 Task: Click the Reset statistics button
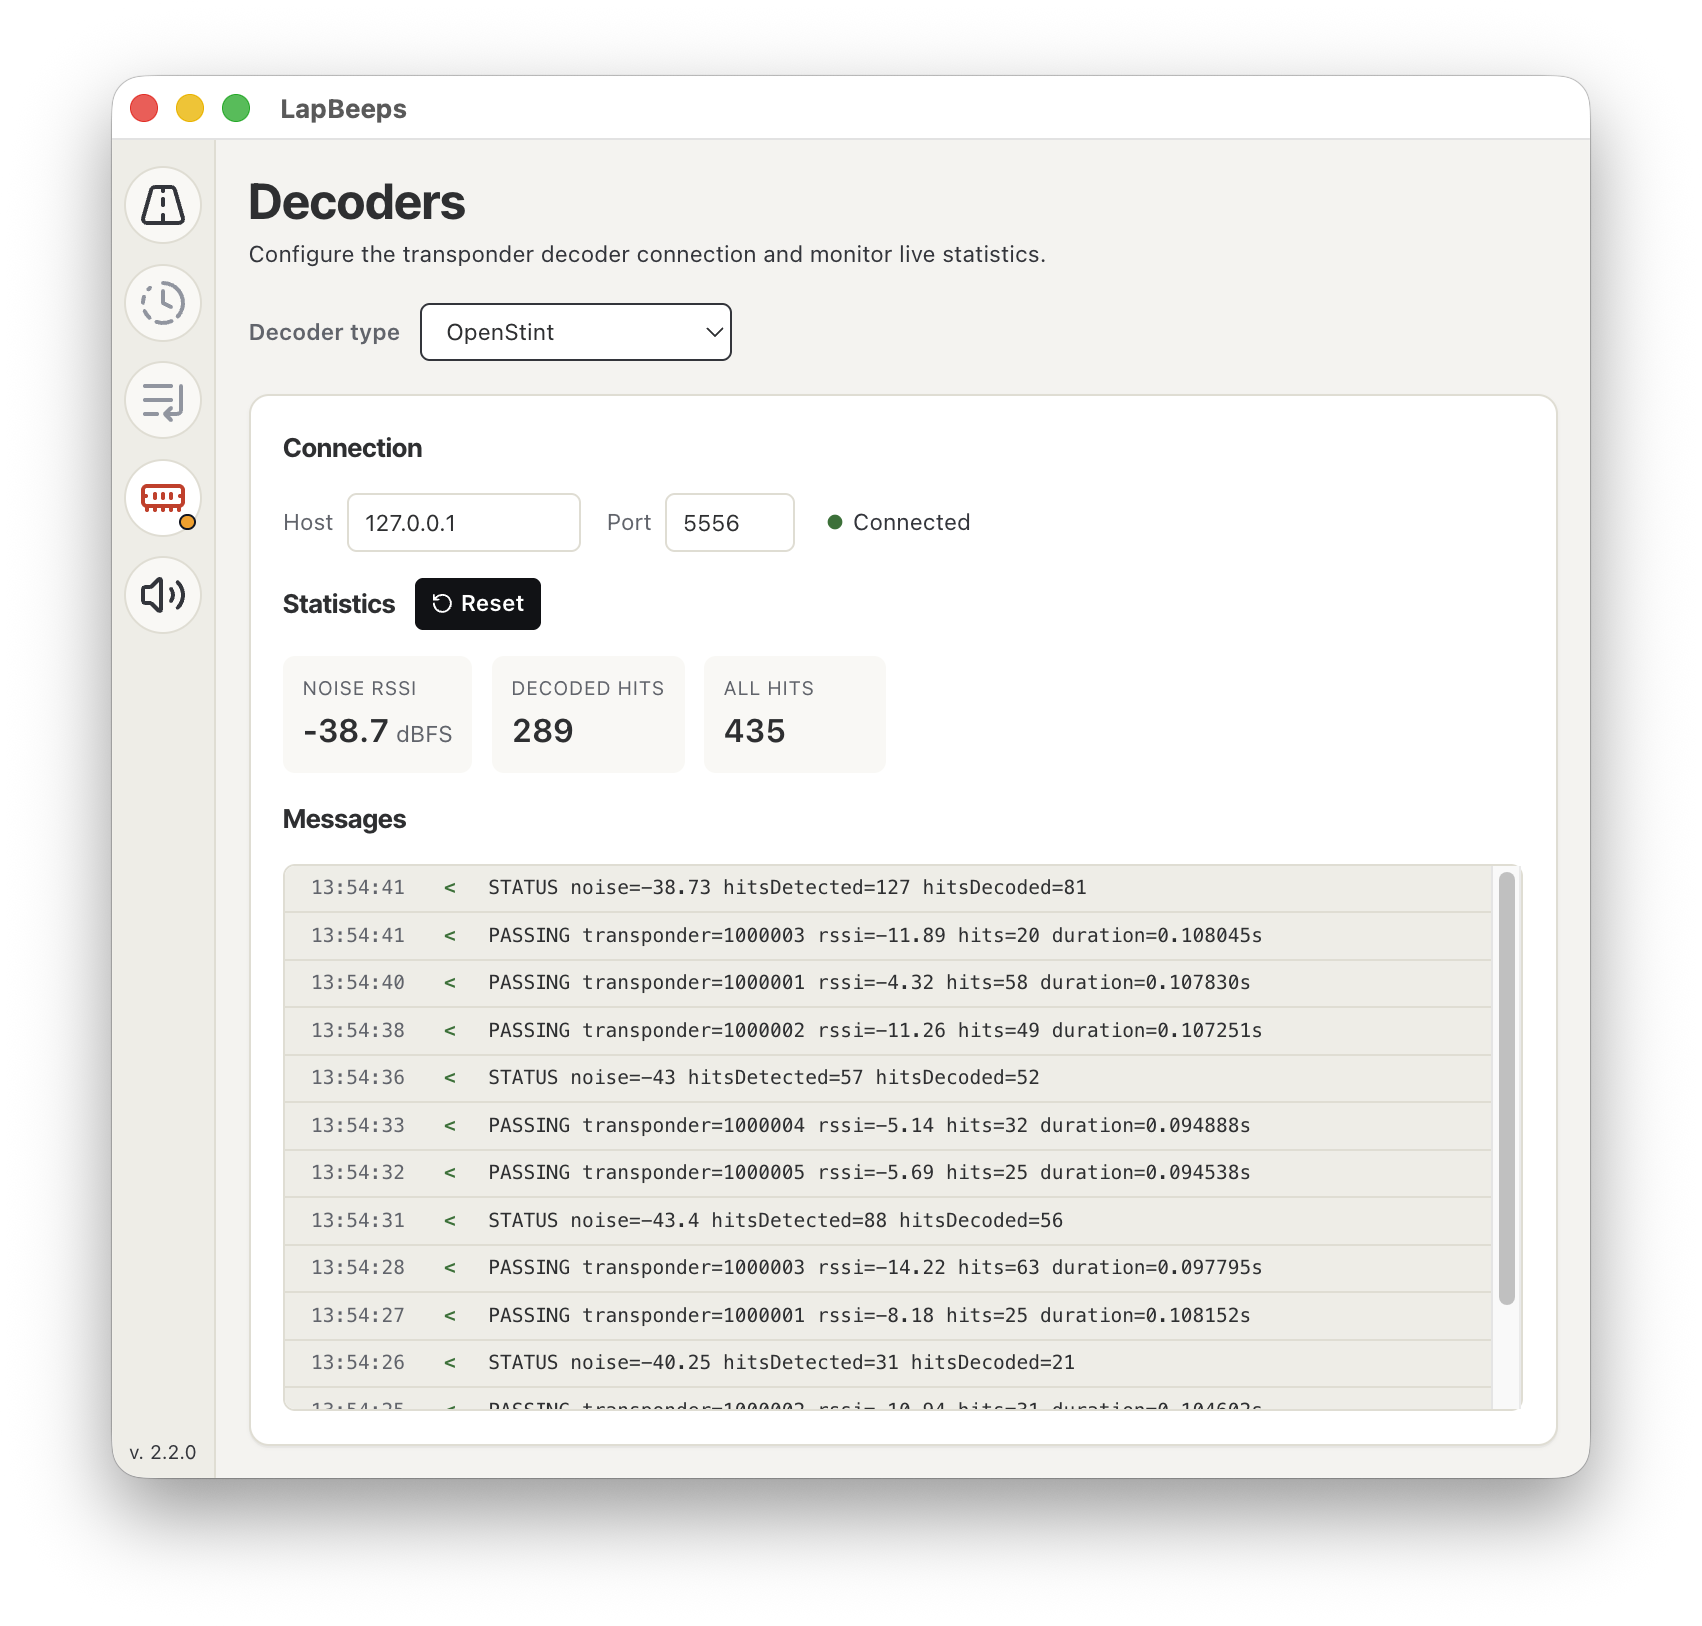(478, 604)
